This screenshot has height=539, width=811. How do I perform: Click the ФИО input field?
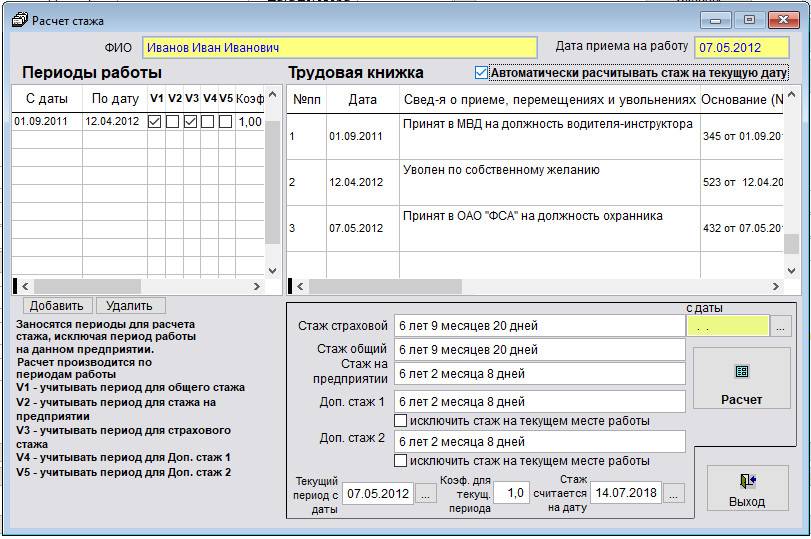340,47
